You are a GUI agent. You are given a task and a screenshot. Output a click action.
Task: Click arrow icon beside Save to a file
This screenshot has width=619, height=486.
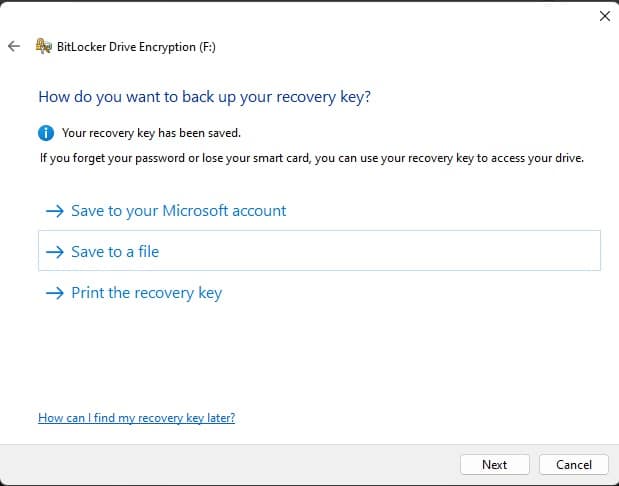(x=54, y=252)
